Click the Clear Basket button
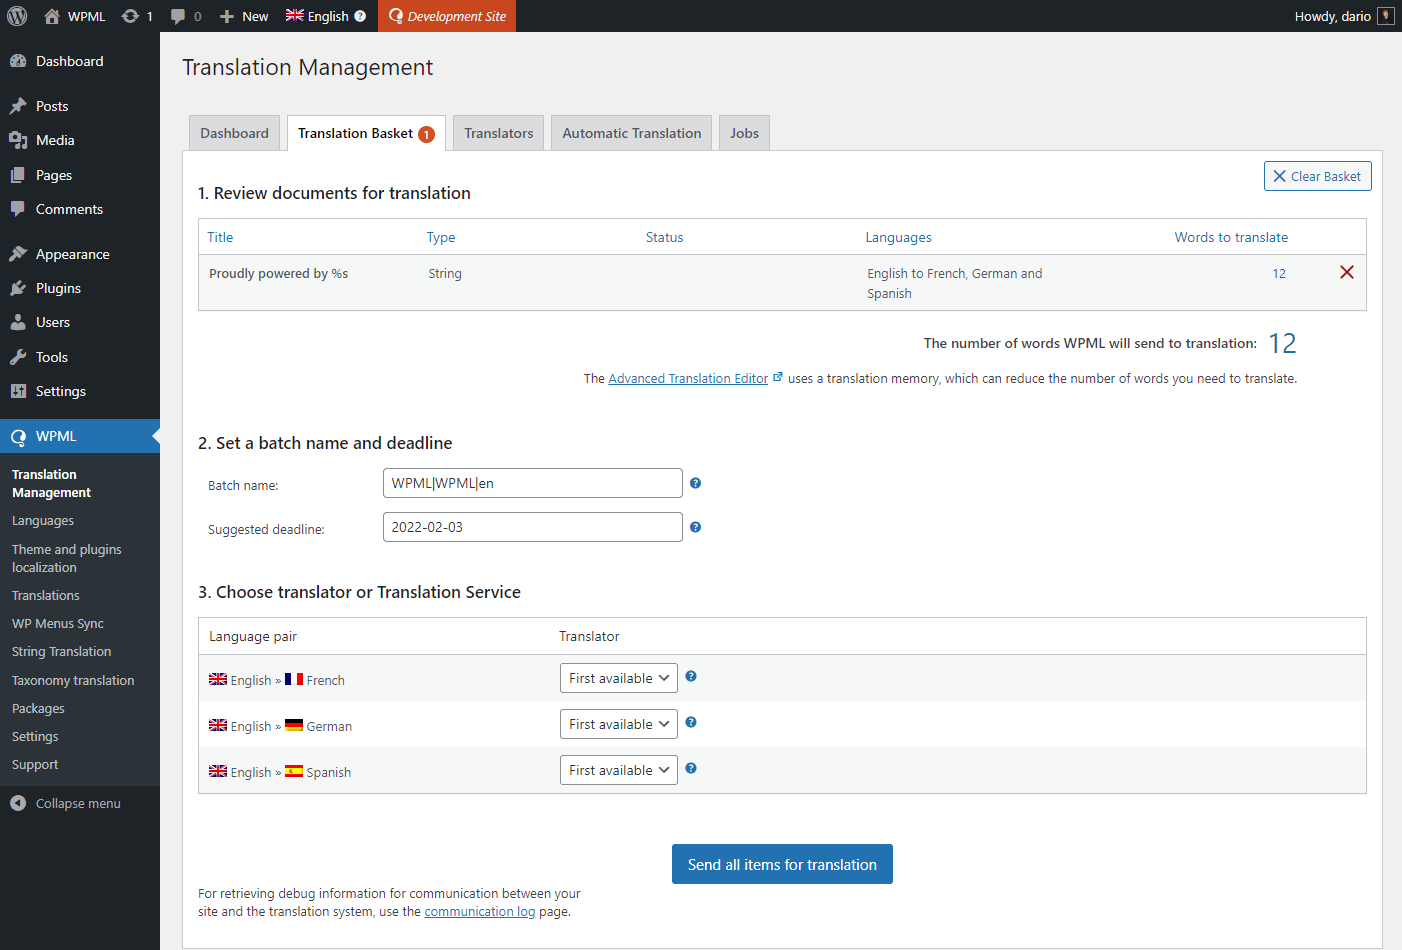This screenshot has height=950, width=1402. [1318, 176]
